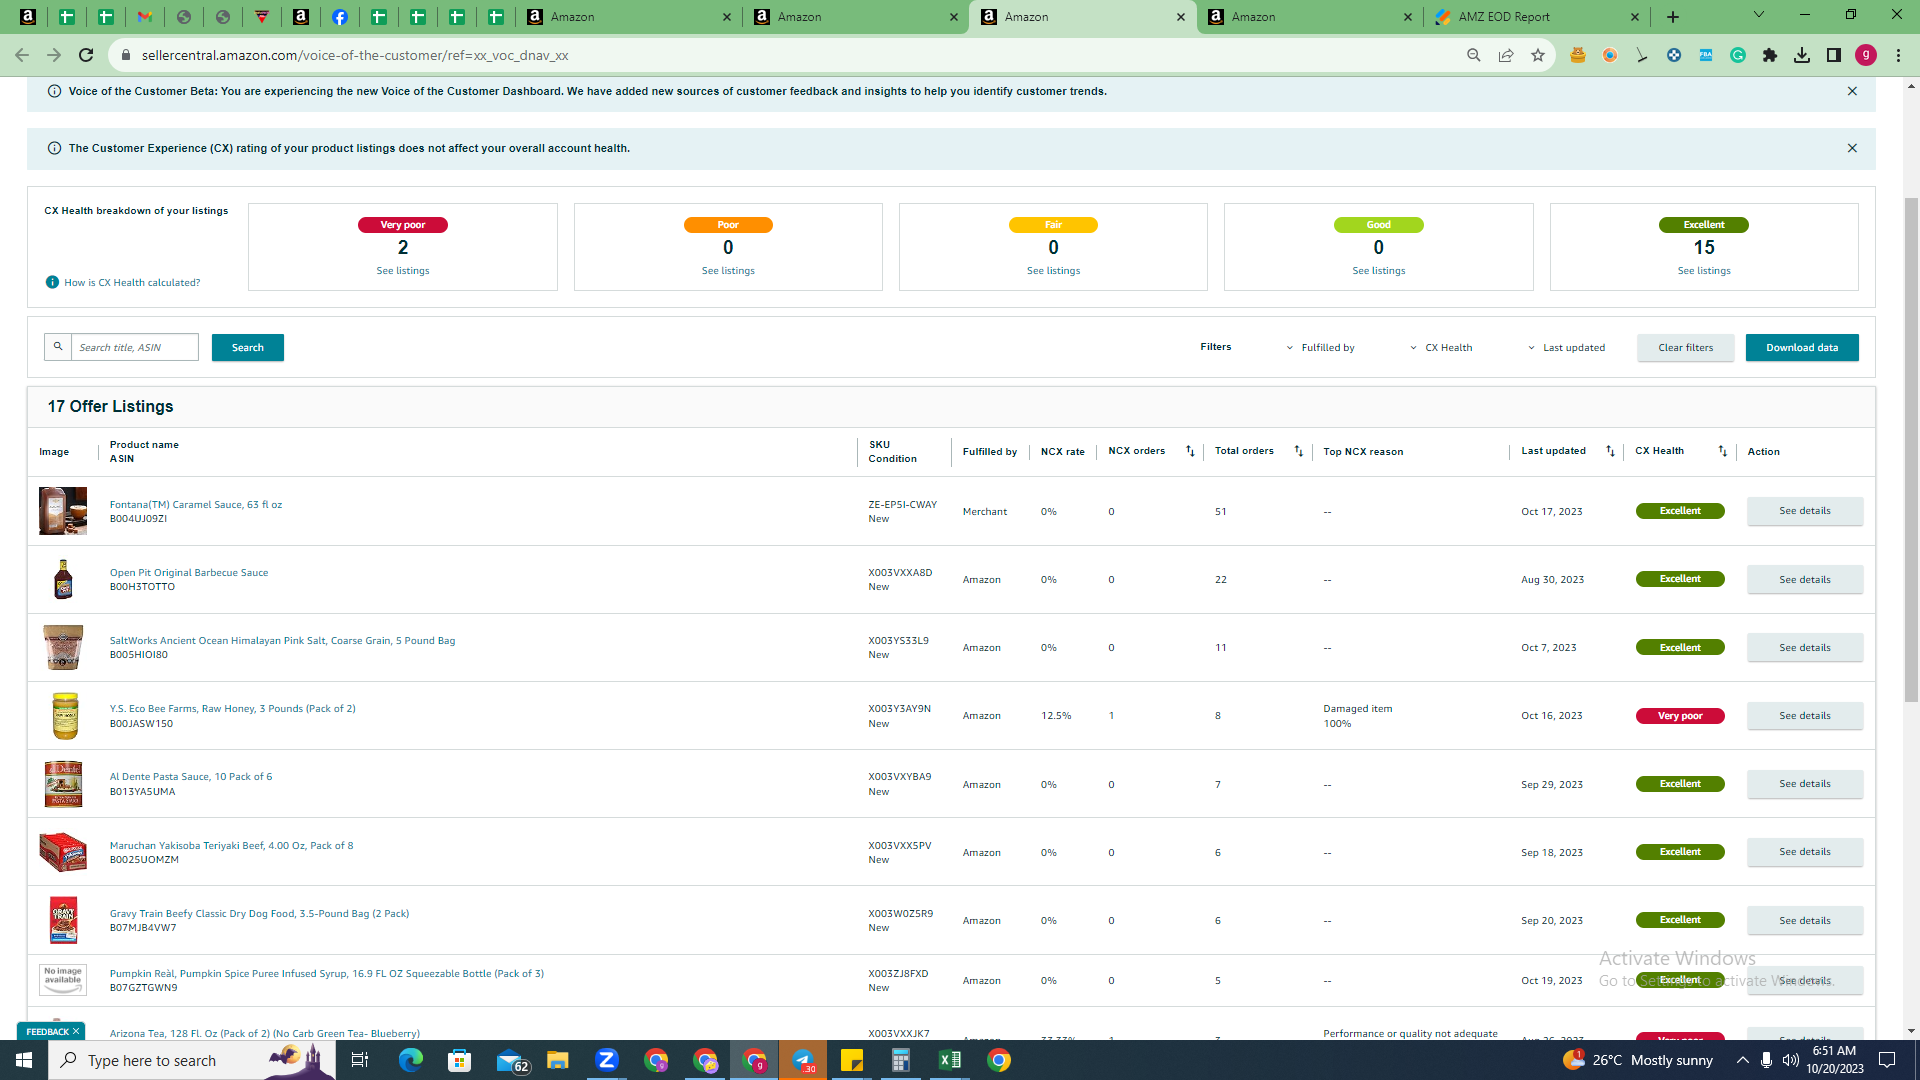This screenshot has height=1080, width=1920.
Task: Reload the Seller Central page
Action: (86, 55)
